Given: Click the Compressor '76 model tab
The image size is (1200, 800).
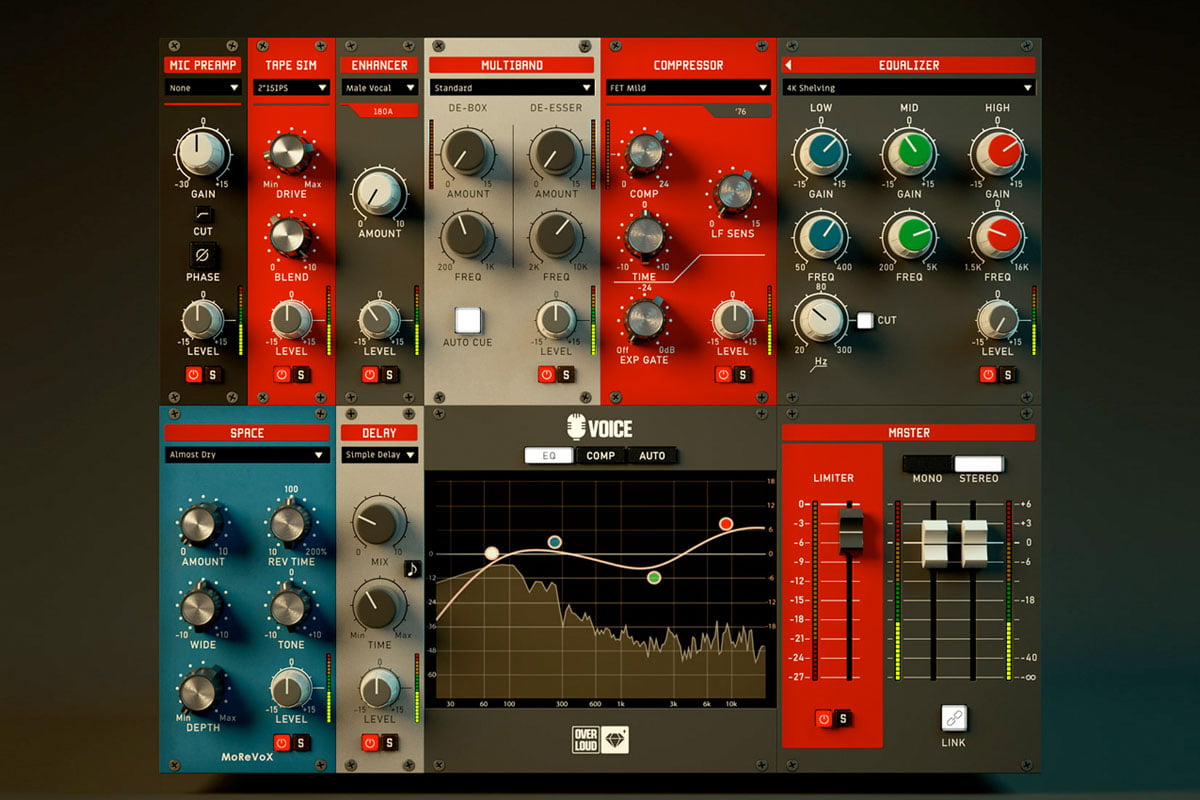Looking at the screenshot, I should [742, 111].
